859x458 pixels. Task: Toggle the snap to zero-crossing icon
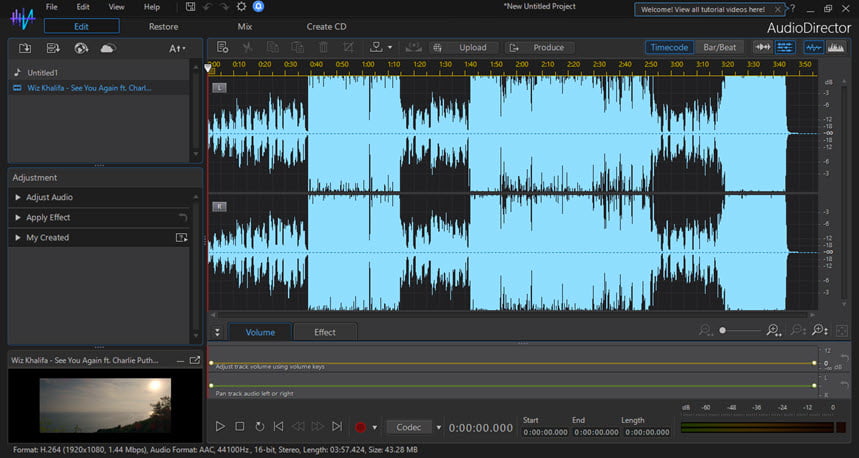(763, 48)
